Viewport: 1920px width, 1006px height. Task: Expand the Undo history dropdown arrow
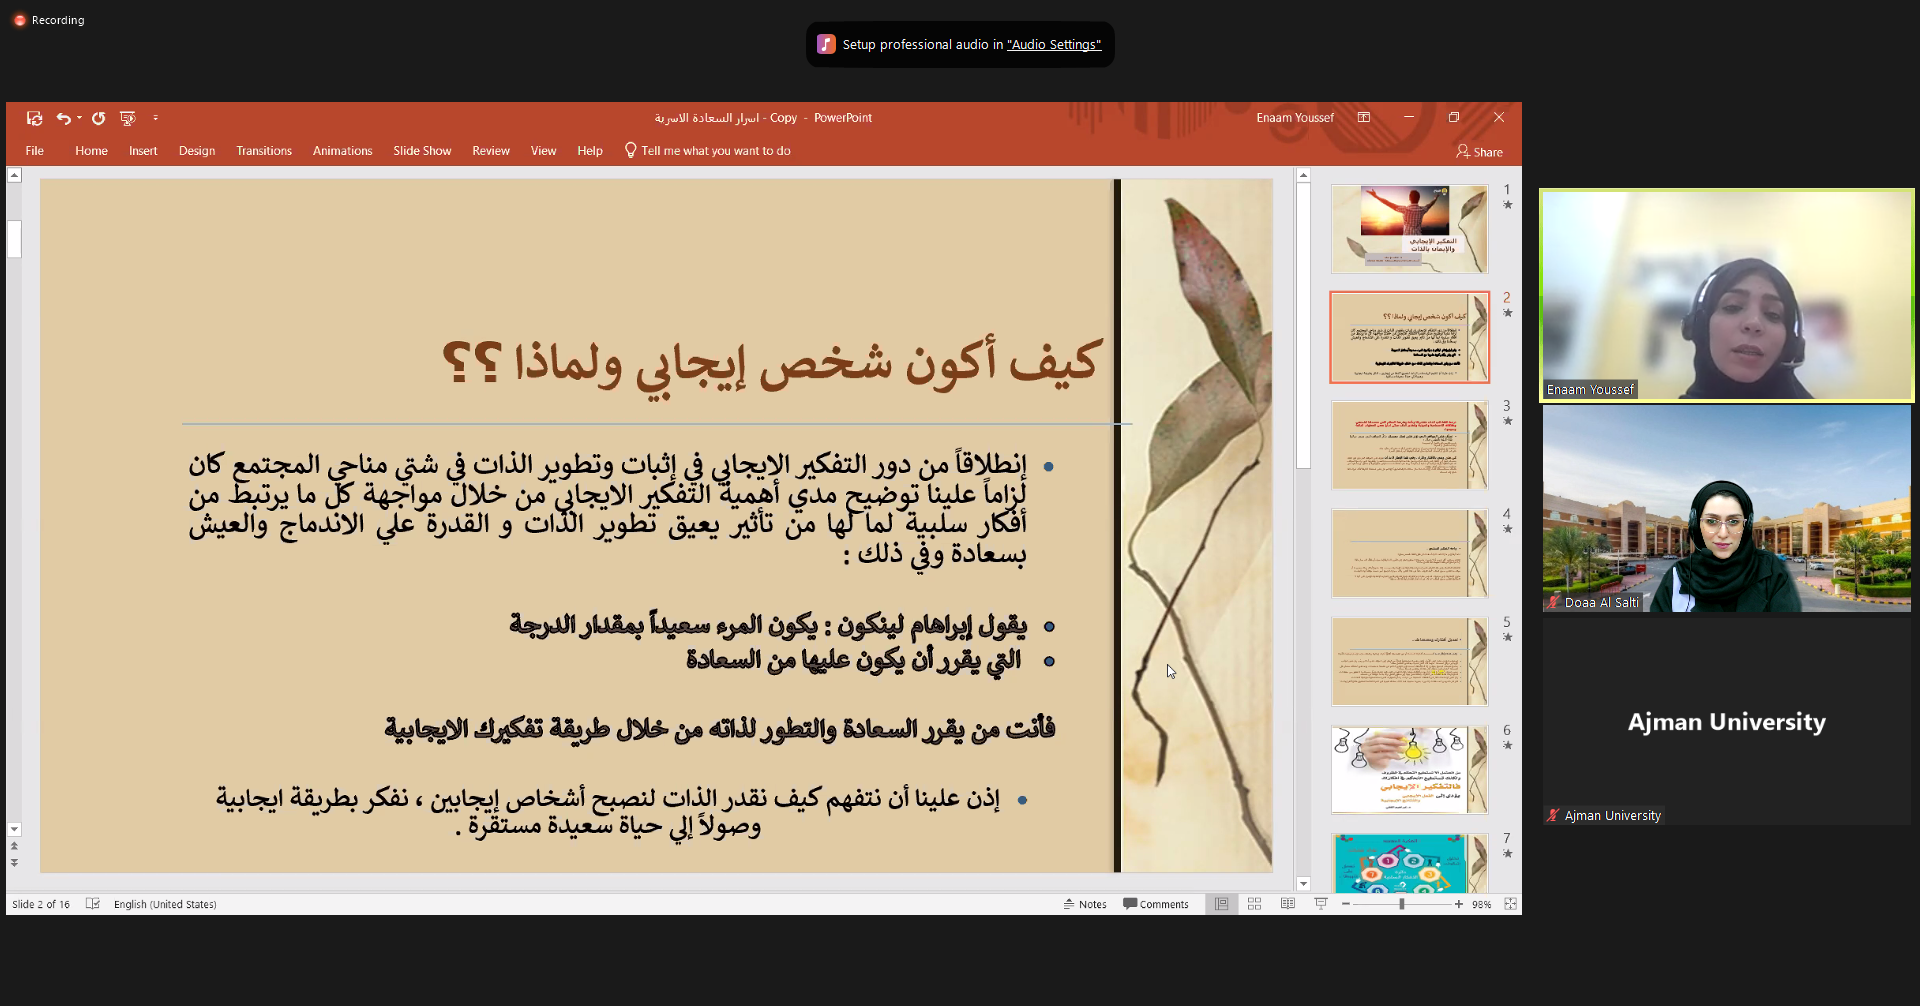coord(79,118)
